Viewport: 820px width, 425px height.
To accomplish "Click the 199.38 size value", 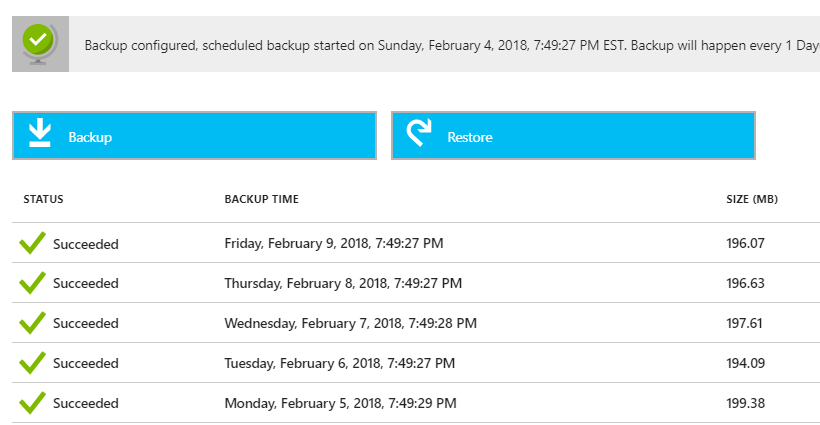I will (x=745, y=403).
